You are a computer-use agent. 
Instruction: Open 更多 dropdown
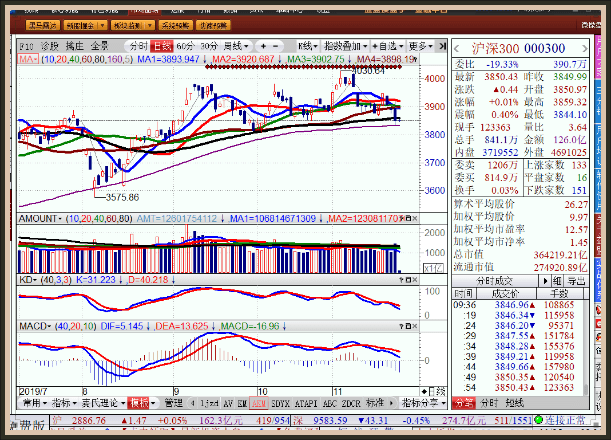[421, 46]
